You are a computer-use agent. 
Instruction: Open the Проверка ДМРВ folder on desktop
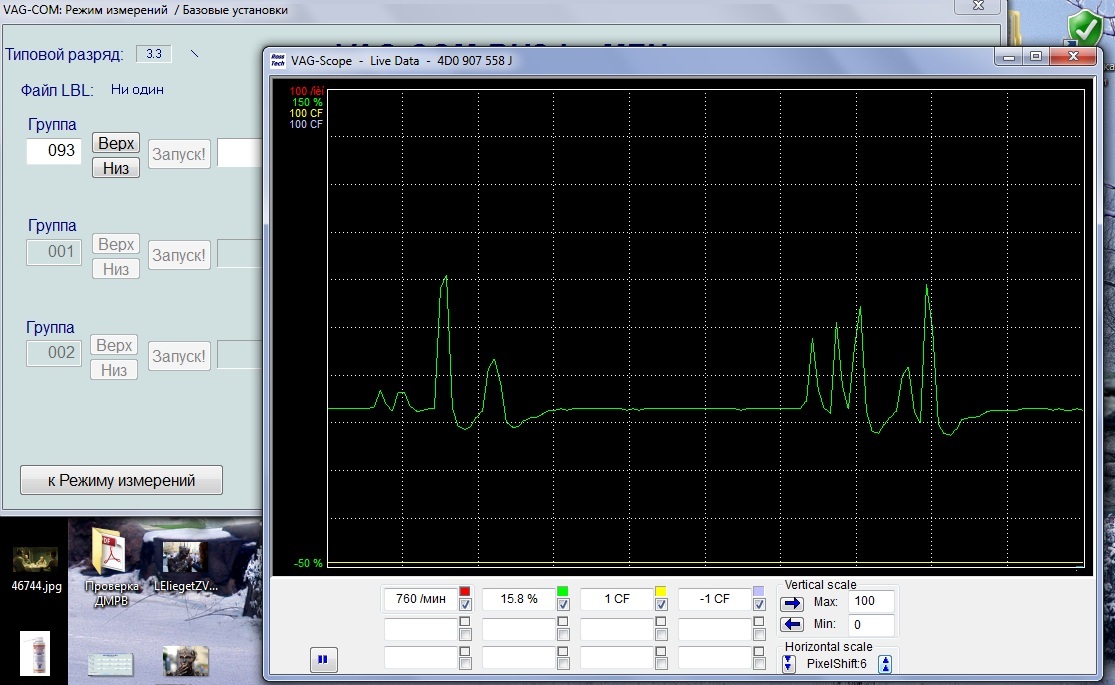pos(108,560)
